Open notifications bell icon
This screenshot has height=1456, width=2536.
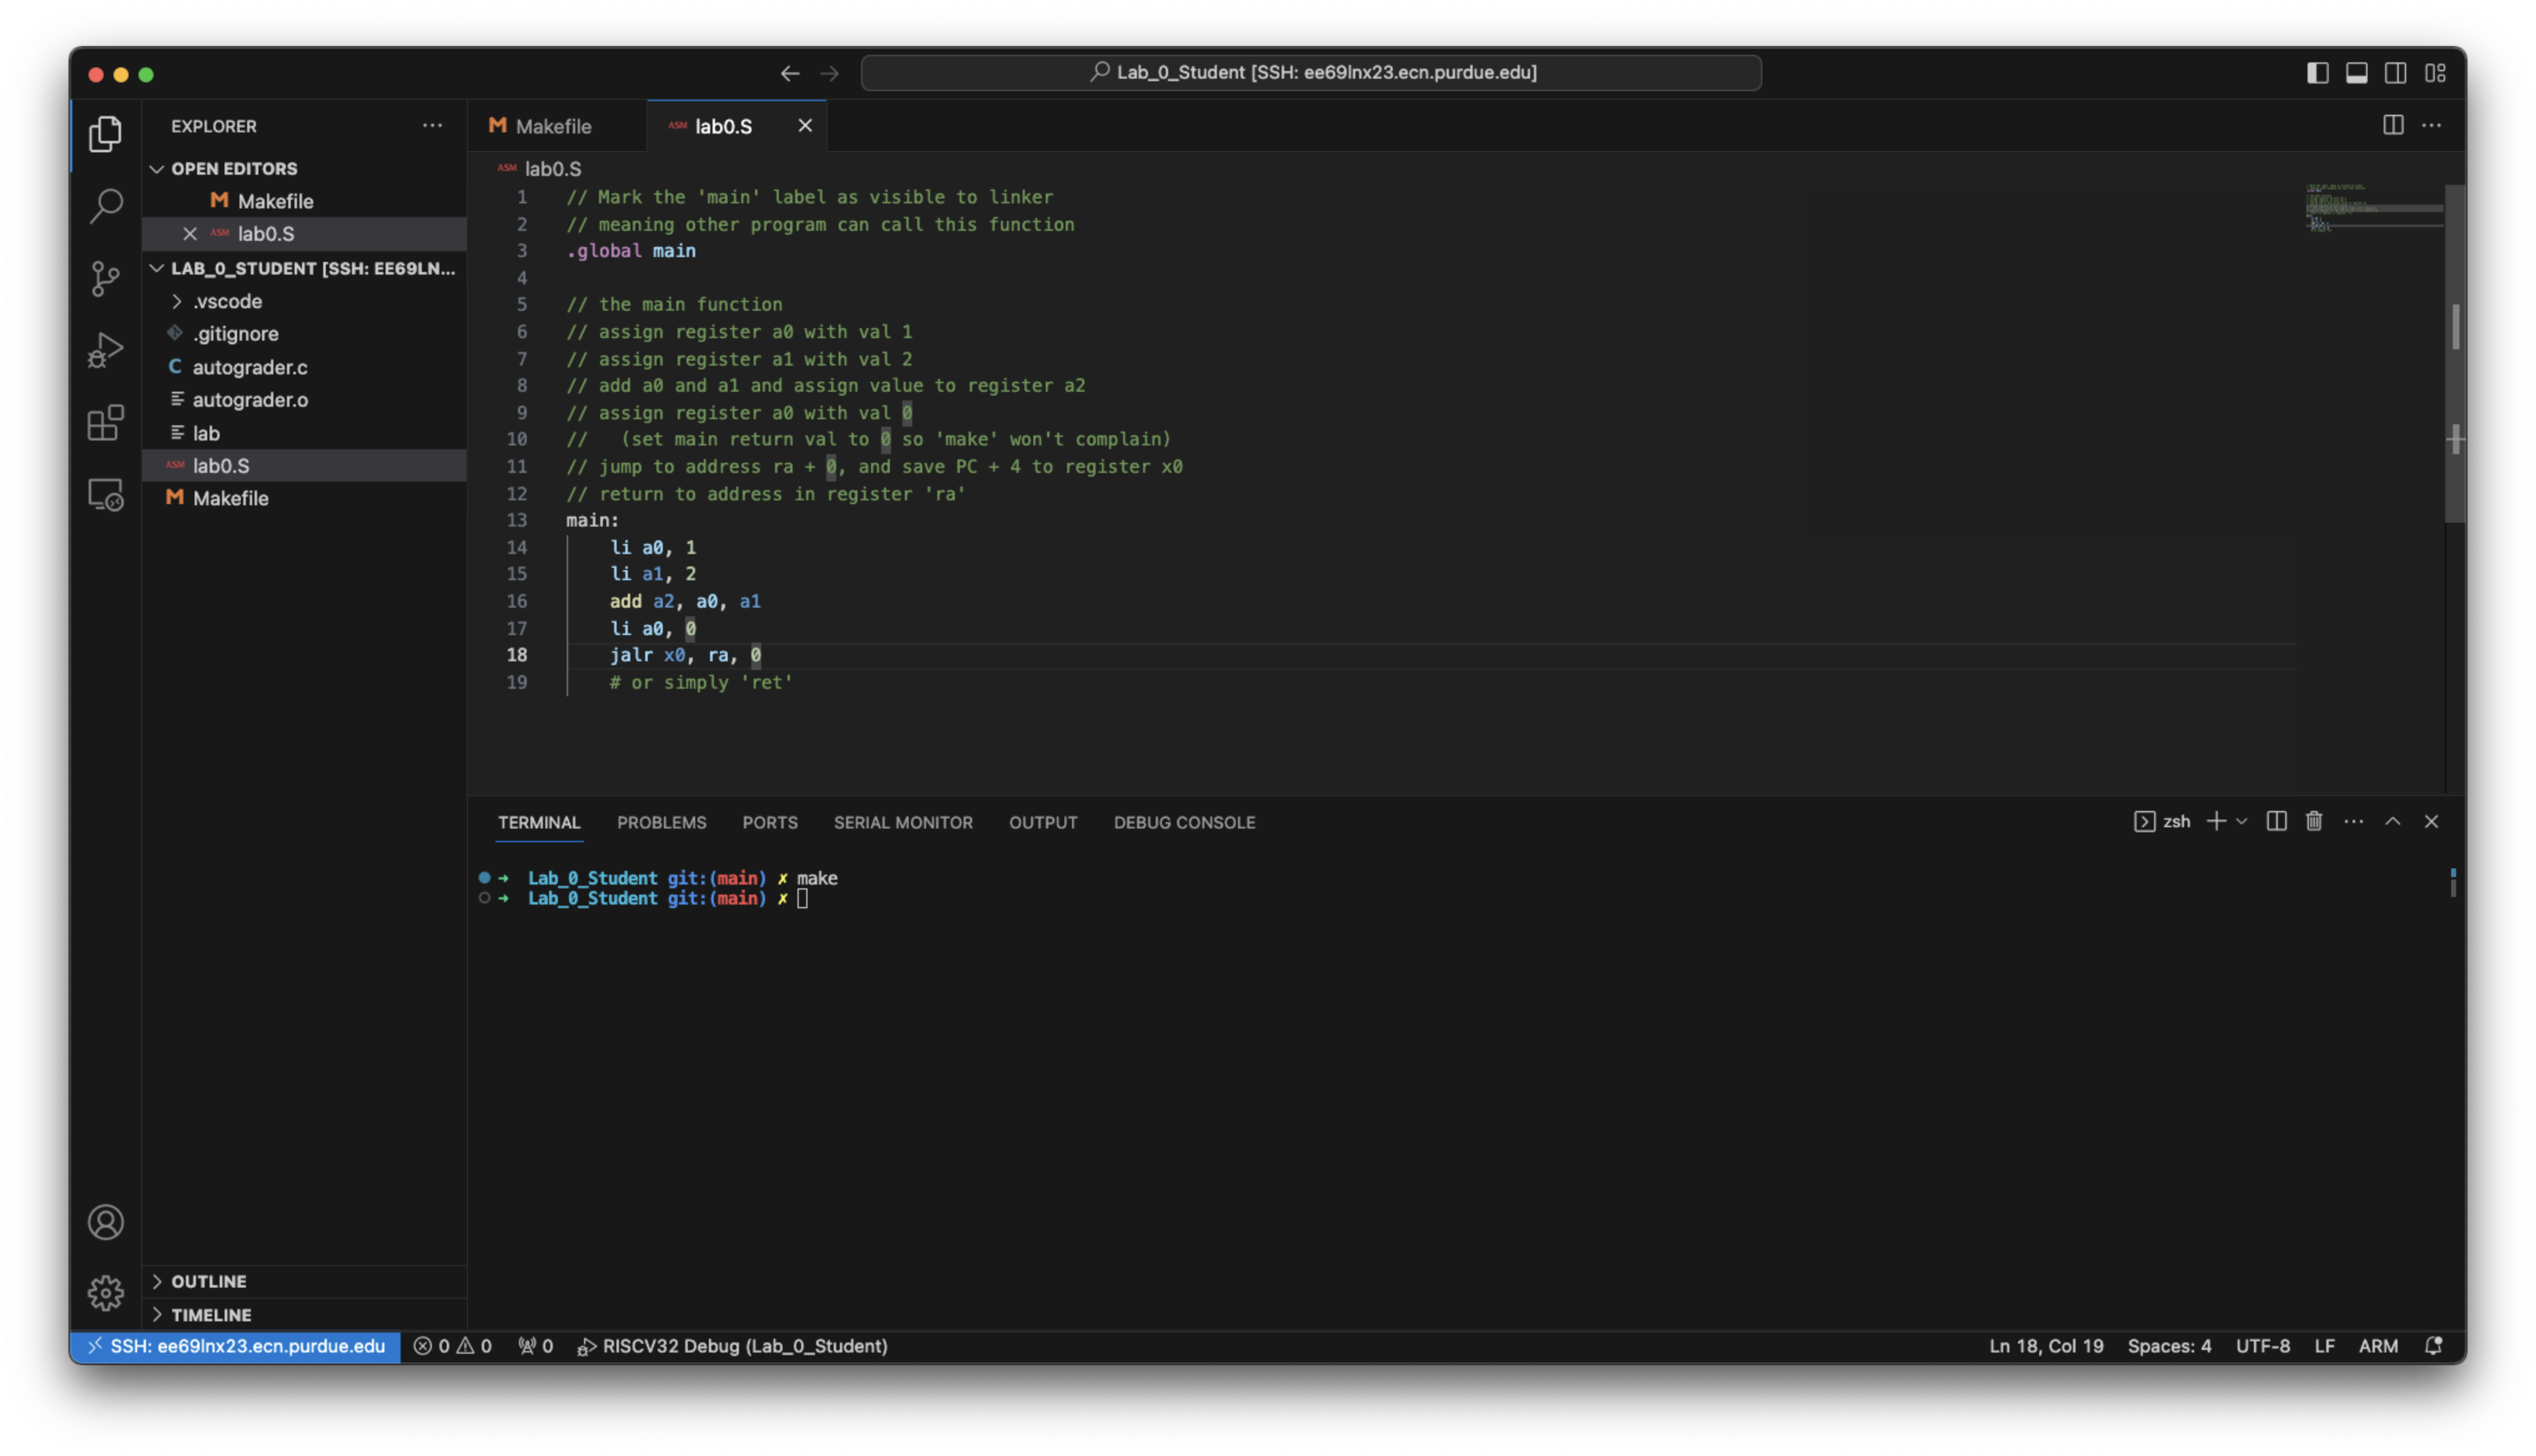tap(2433, 1346)
